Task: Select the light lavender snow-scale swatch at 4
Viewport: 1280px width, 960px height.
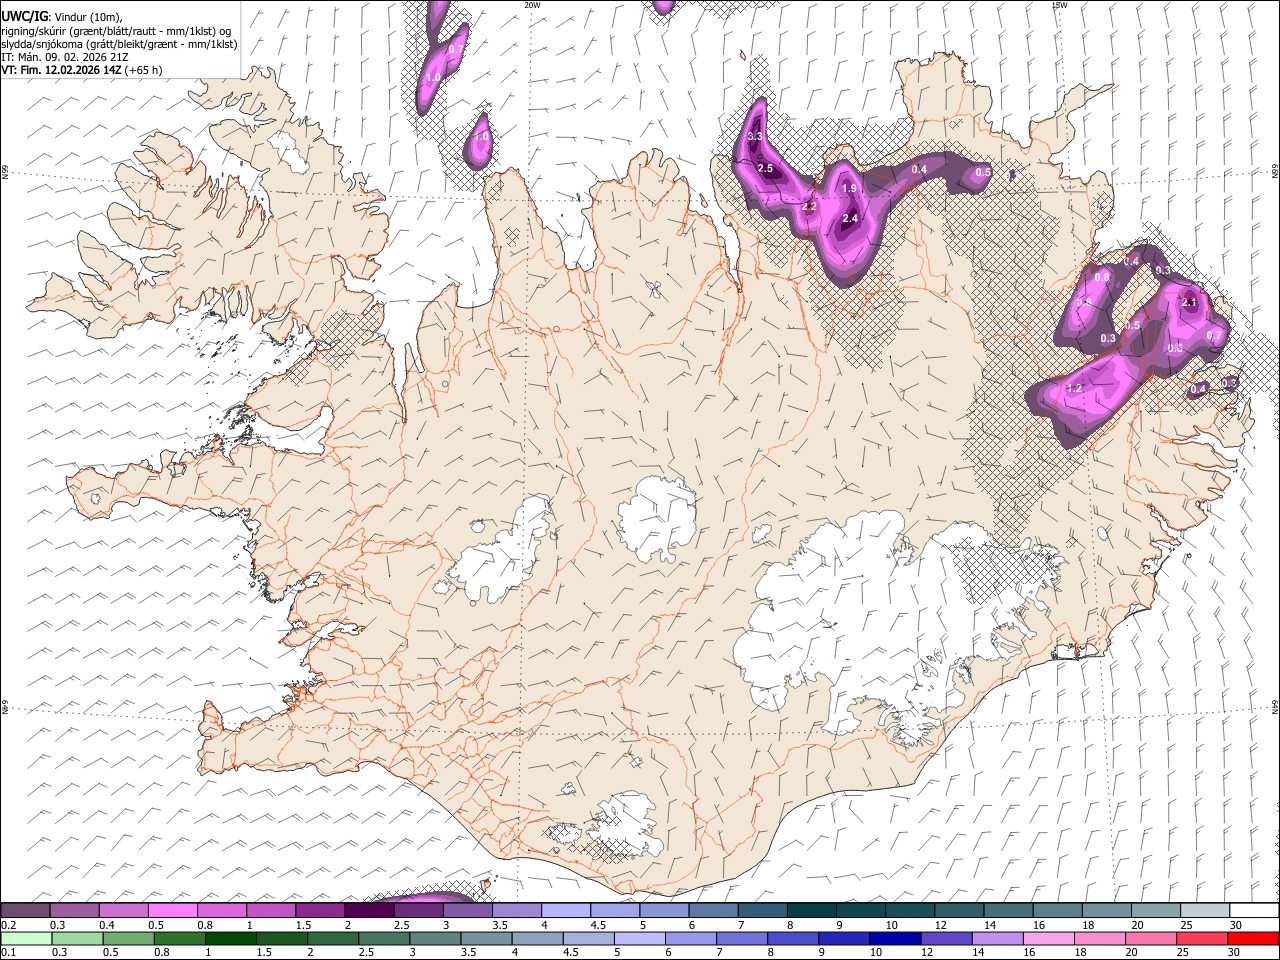Action: (566, 911)
